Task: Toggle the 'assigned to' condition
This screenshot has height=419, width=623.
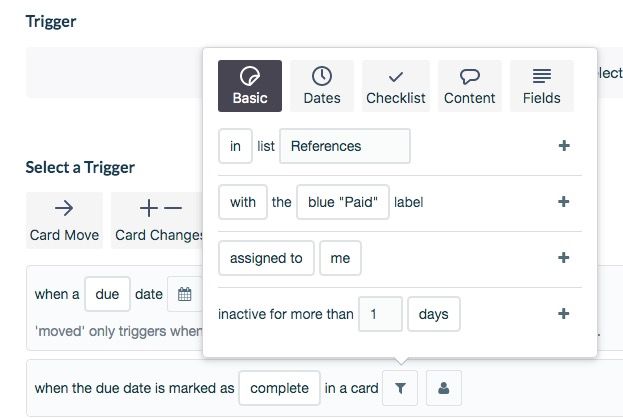Action: (x=266, y=258)
